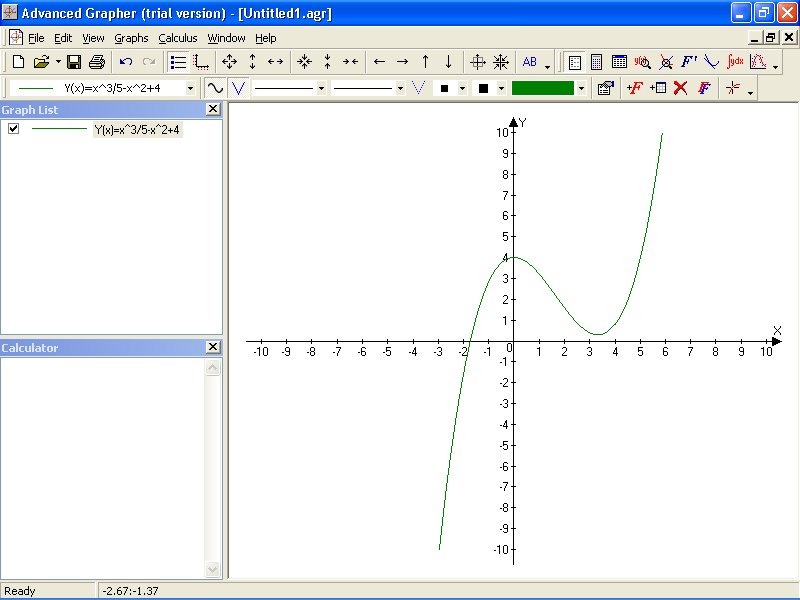This screenshot has height=600, width=800.
Task: Open the Window menu
Action: pos(226,38)
